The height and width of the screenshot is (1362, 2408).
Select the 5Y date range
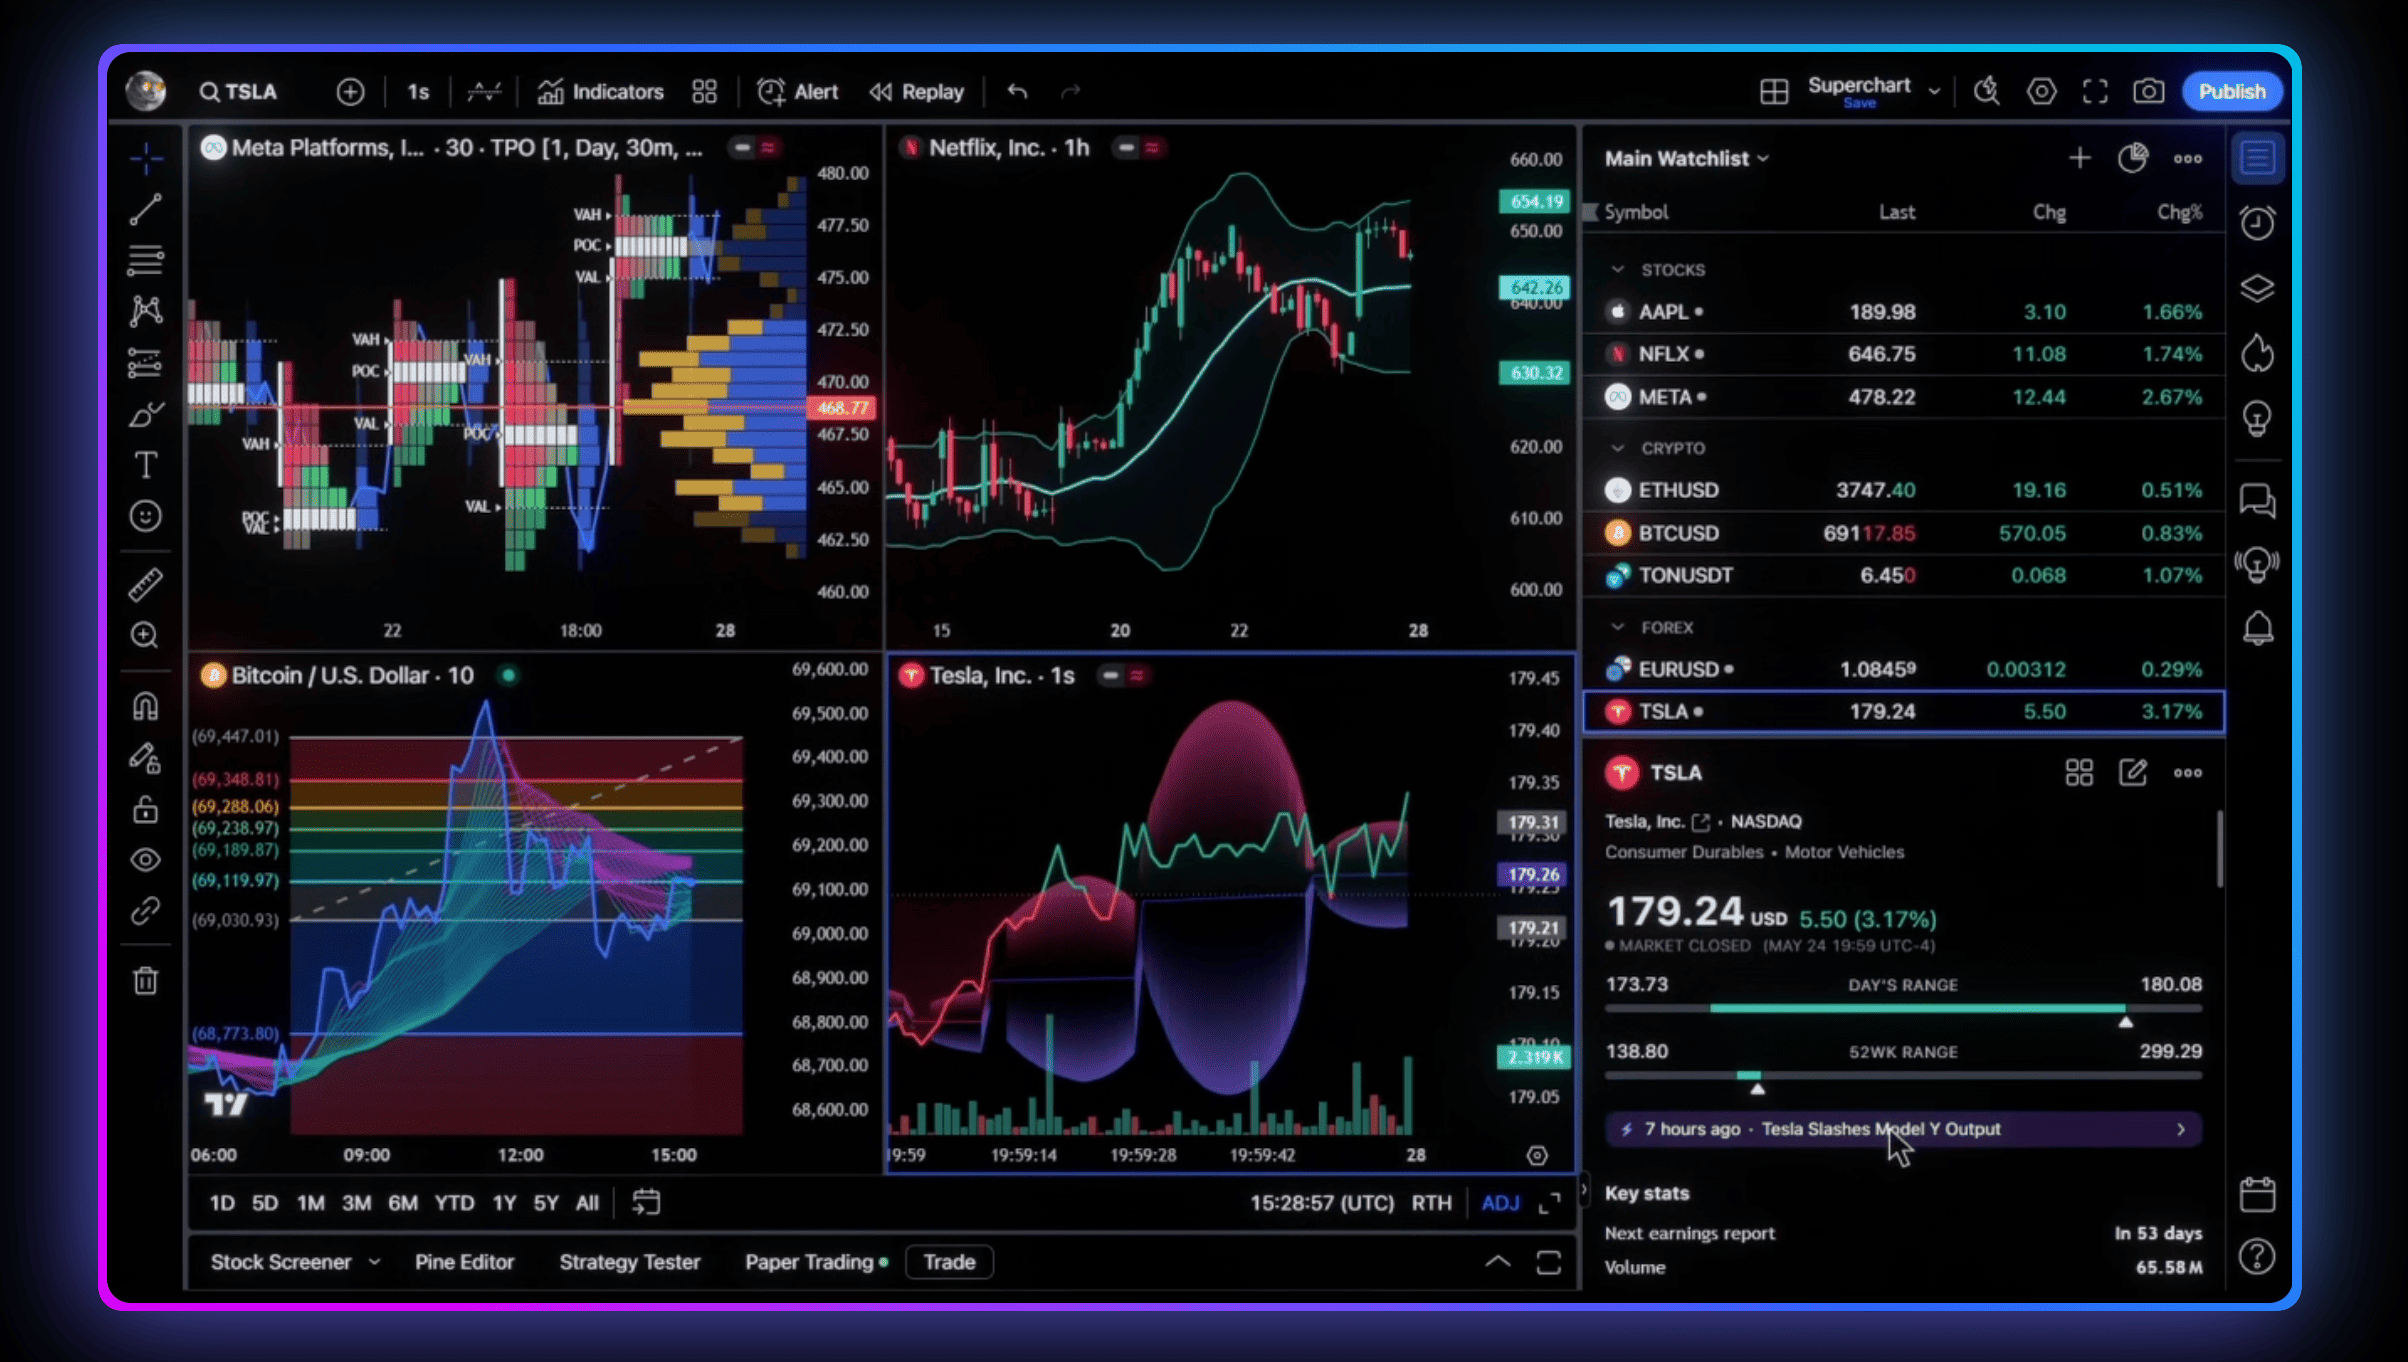click(546, 1203)
